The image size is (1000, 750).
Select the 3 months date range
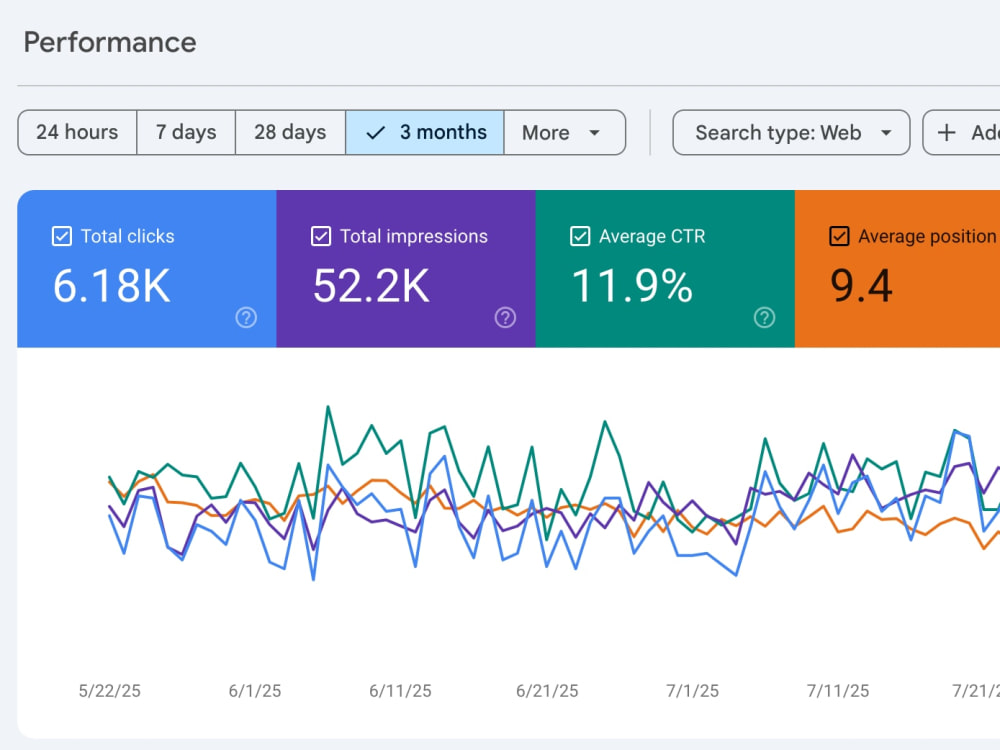point(425,133)
